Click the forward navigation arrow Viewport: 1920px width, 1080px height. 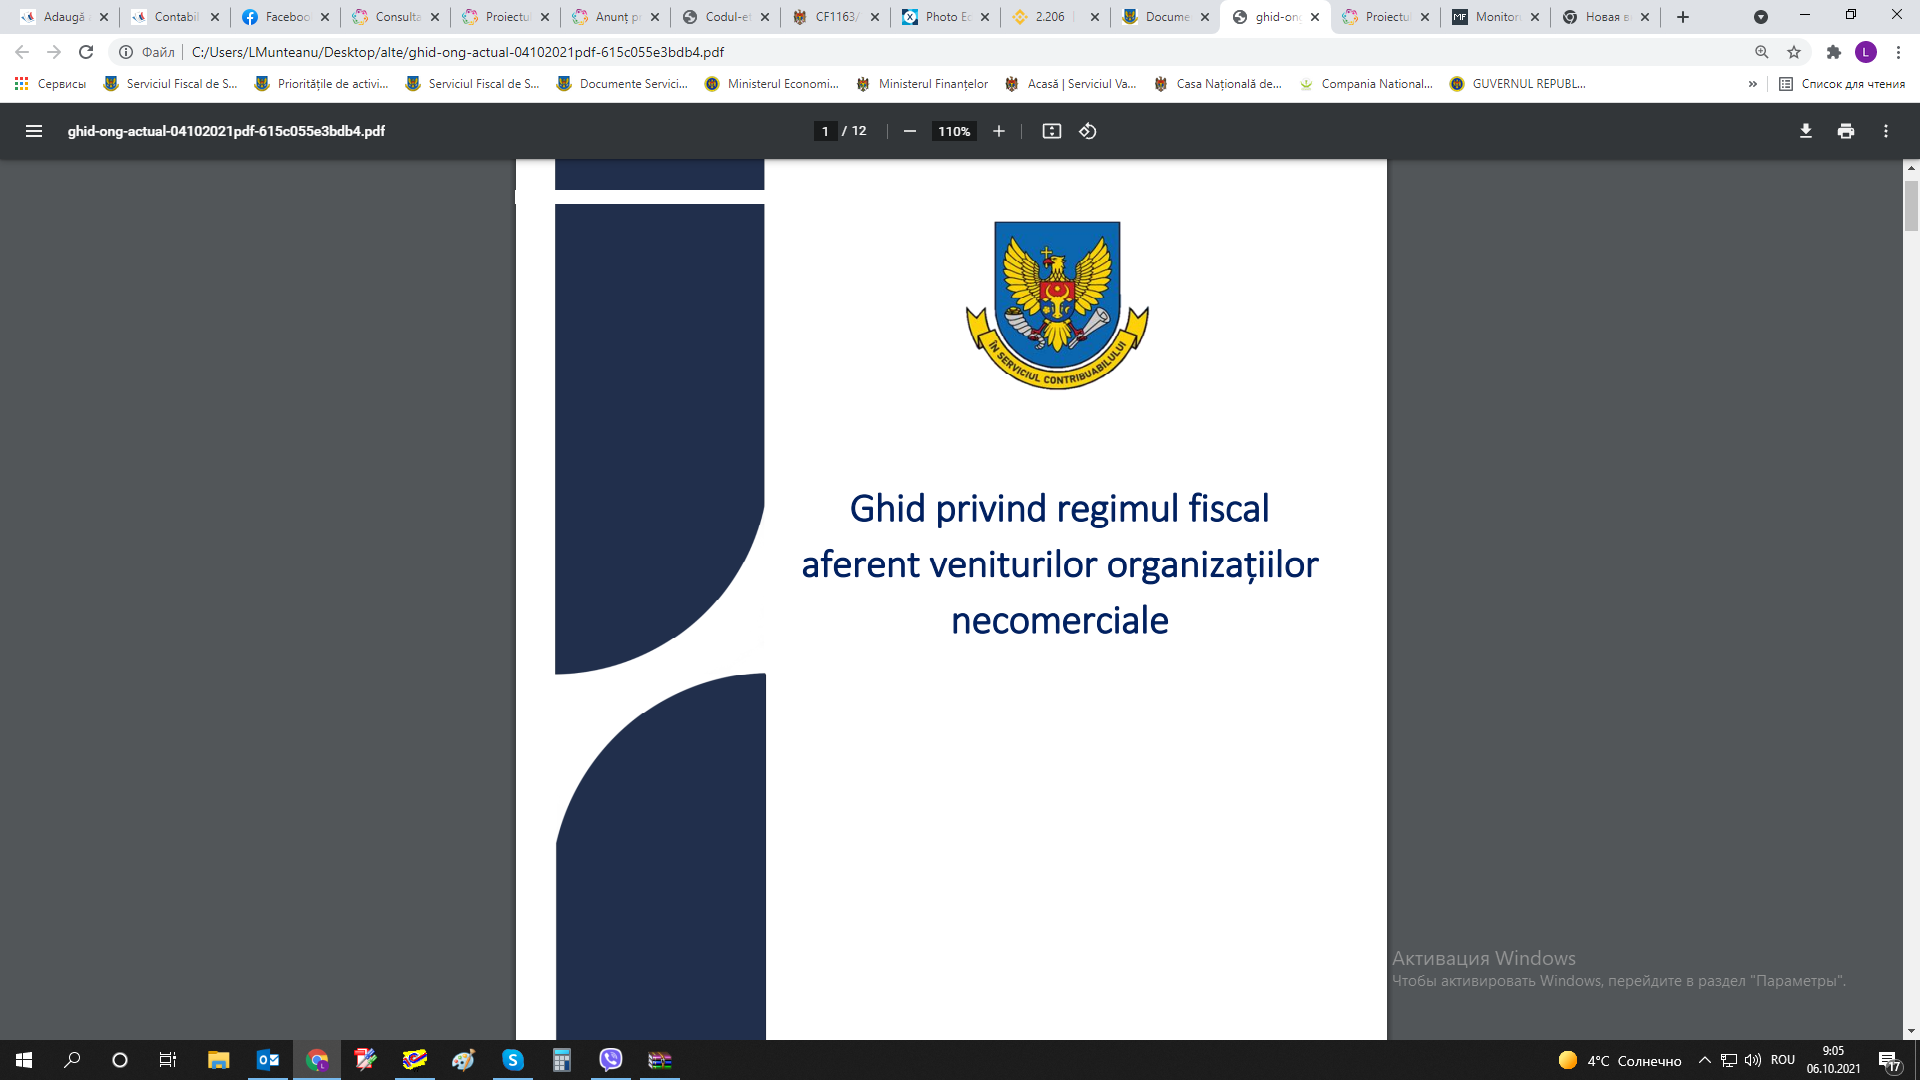point(54,52)
